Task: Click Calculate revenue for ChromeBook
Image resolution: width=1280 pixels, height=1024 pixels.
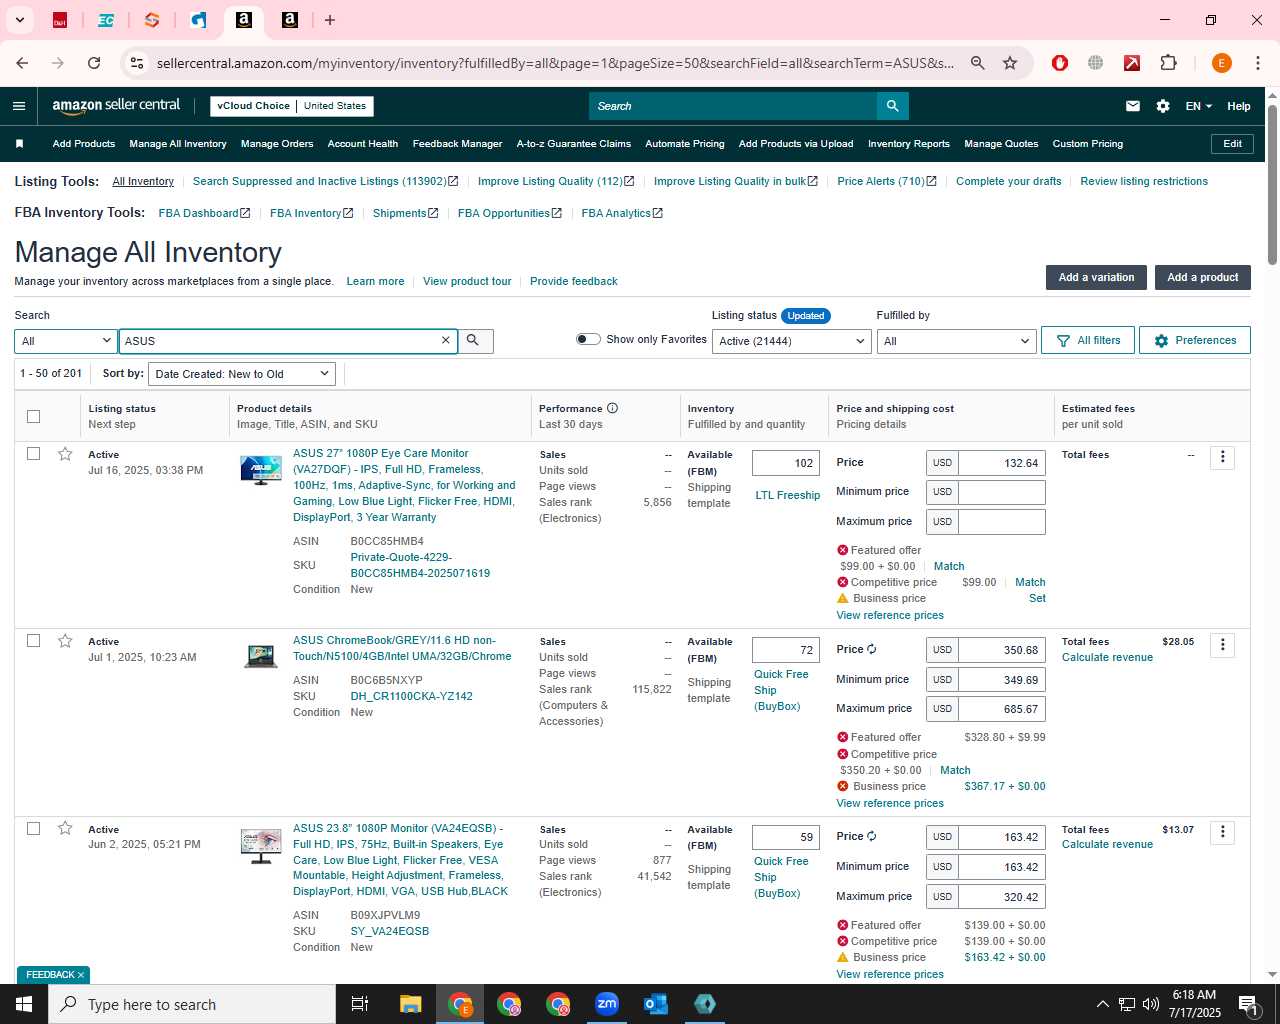Action: point(1107,657)
